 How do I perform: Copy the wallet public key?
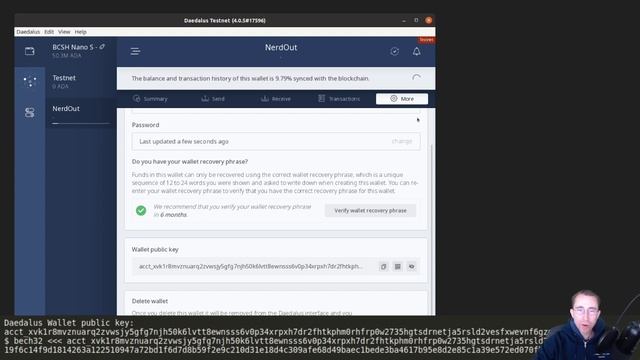pos(383,267)
